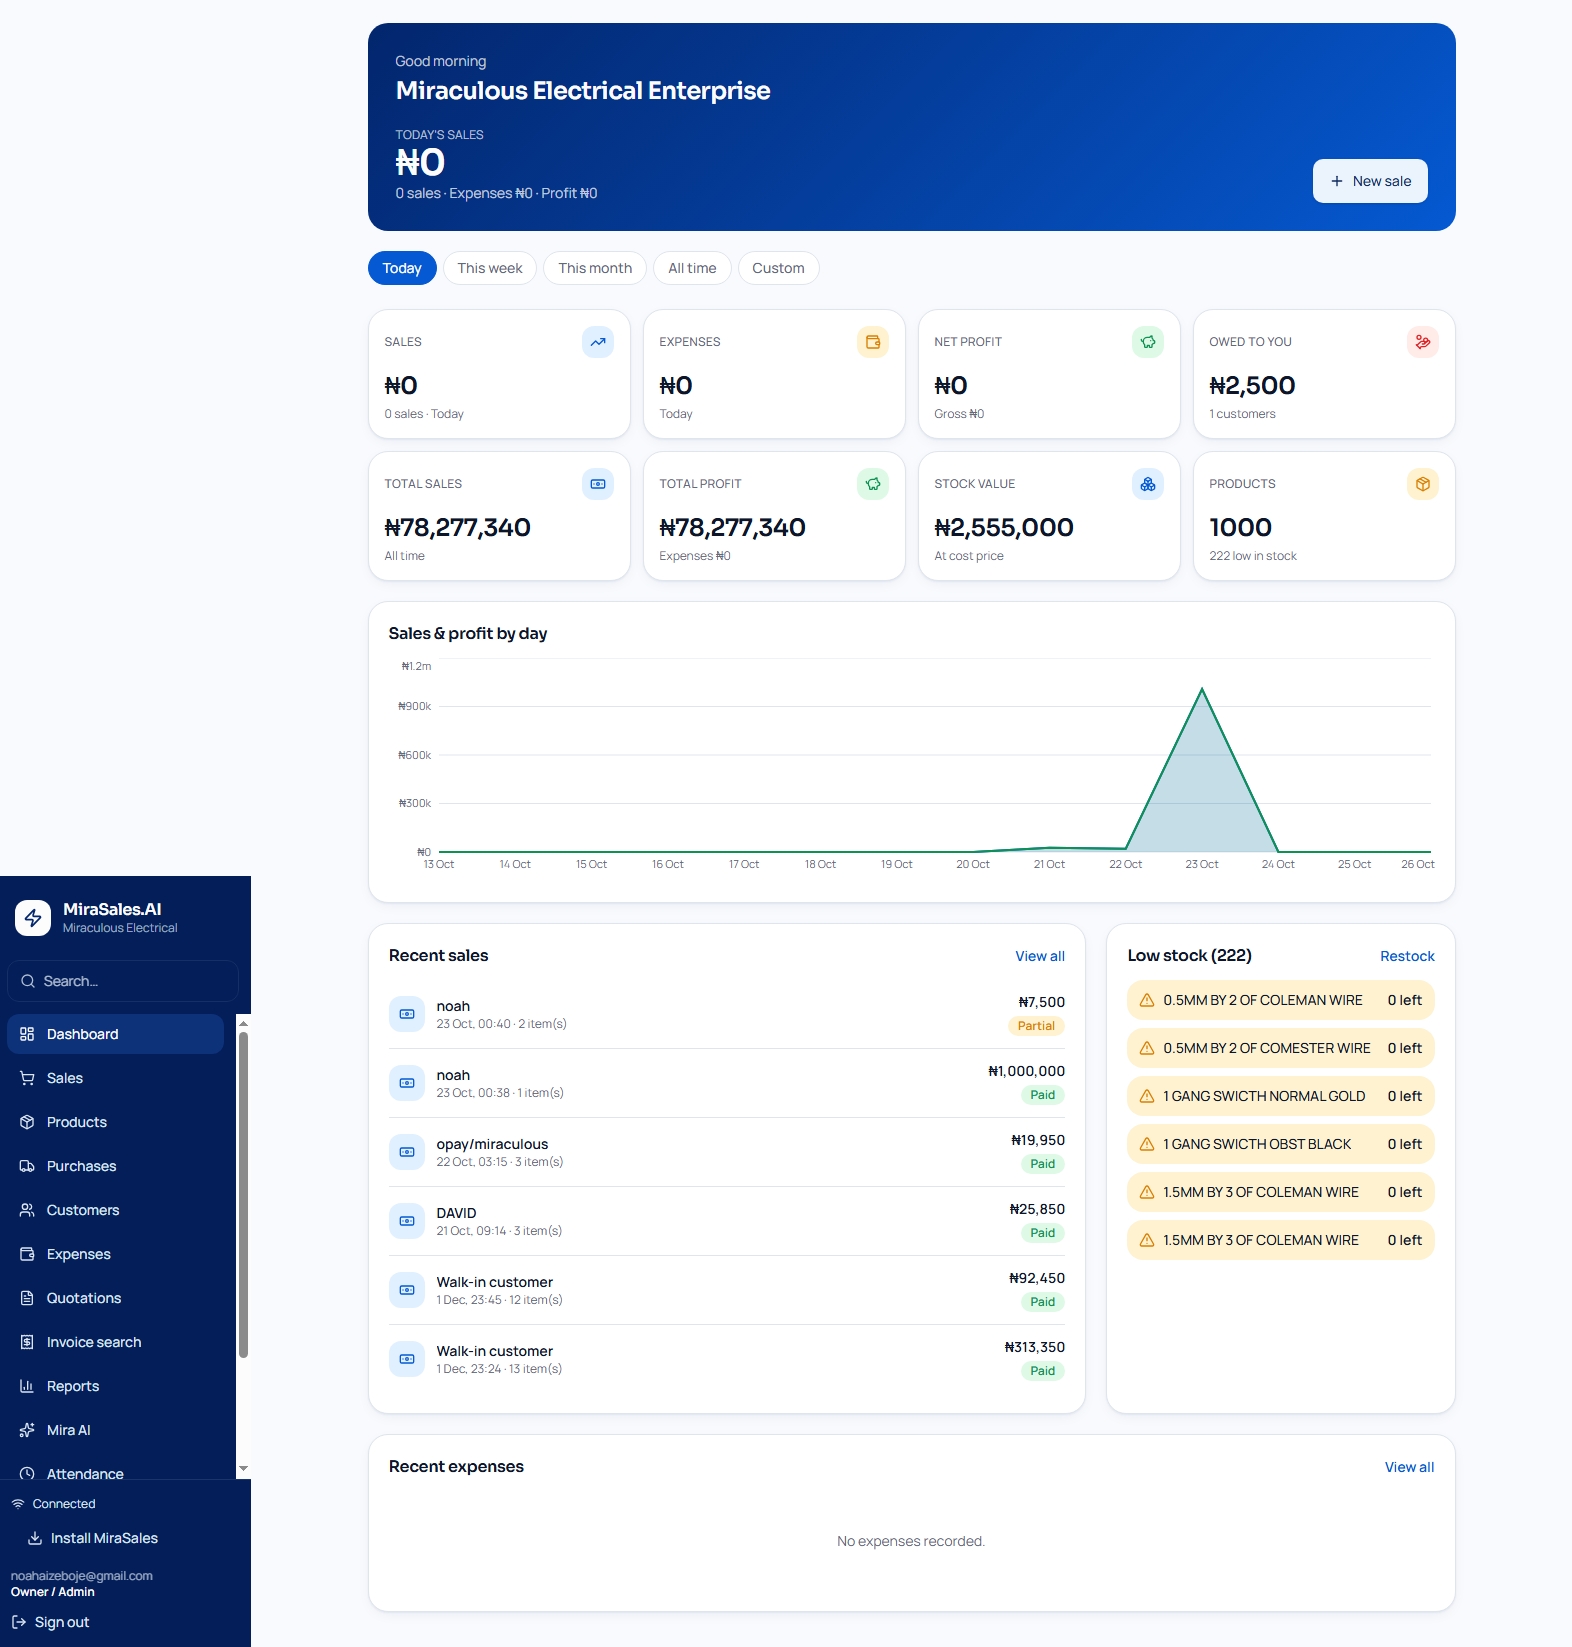Click the boxes icon in Stock Value card

tap(1148, 484)
